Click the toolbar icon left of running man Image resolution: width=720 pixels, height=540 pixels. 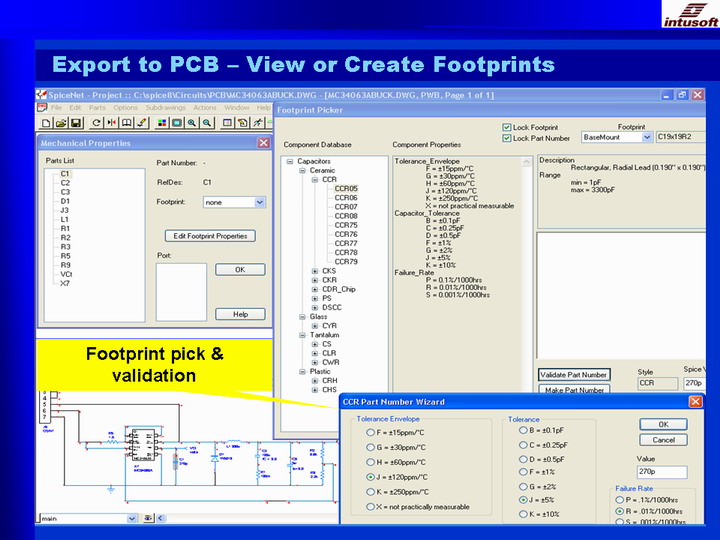(x=242, y=123)
